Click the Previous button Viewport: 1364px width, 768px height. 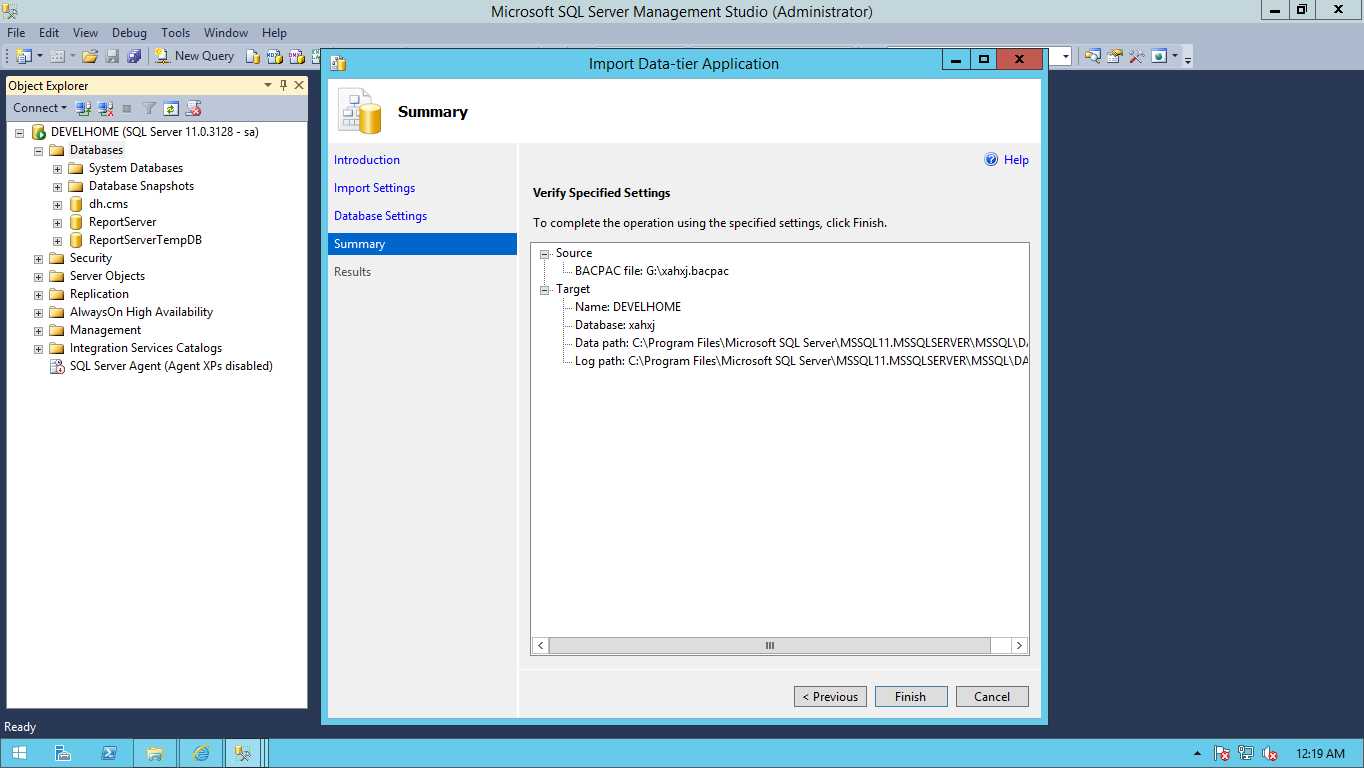[x=830, y=697]
